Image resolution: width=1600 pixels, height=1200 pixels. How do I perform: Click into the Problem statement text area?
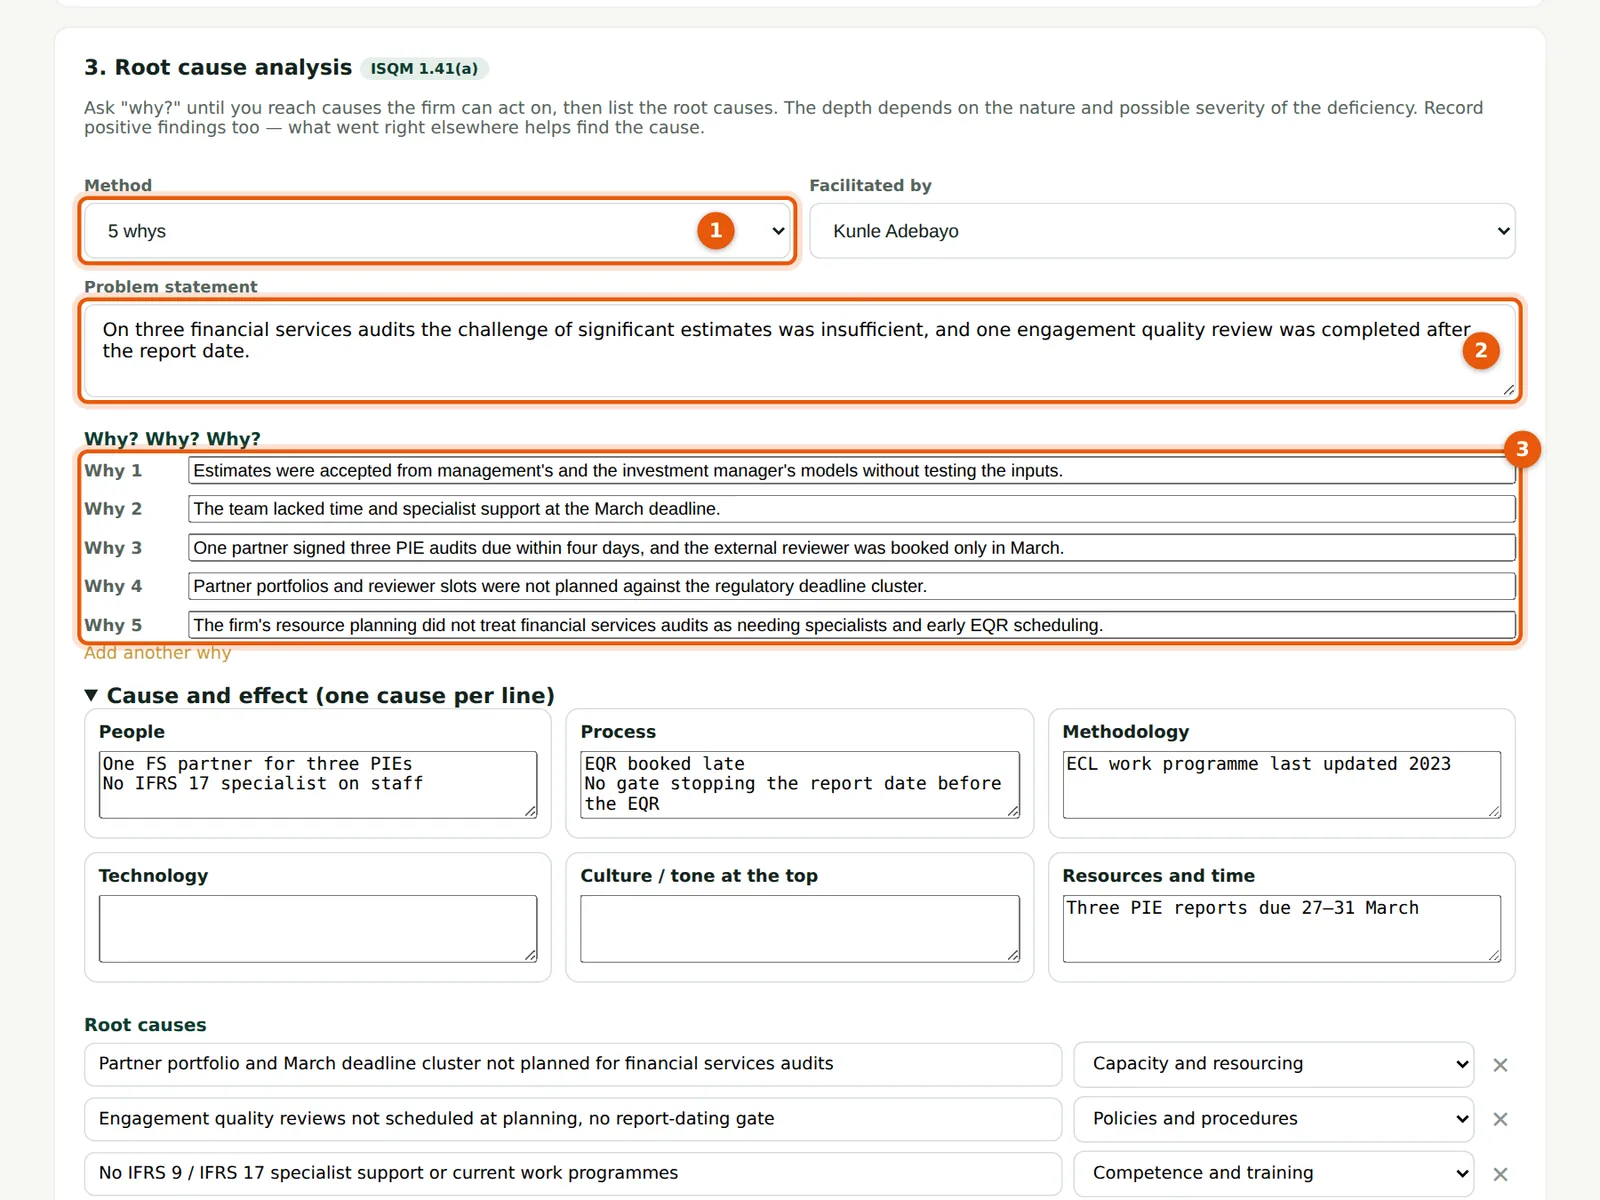point(800,350)
